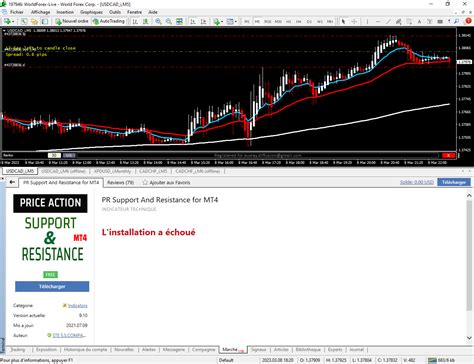Select the W1 timeframe
Image resolution: width=474 pixels, height=364 pixels.
[319, 21]
